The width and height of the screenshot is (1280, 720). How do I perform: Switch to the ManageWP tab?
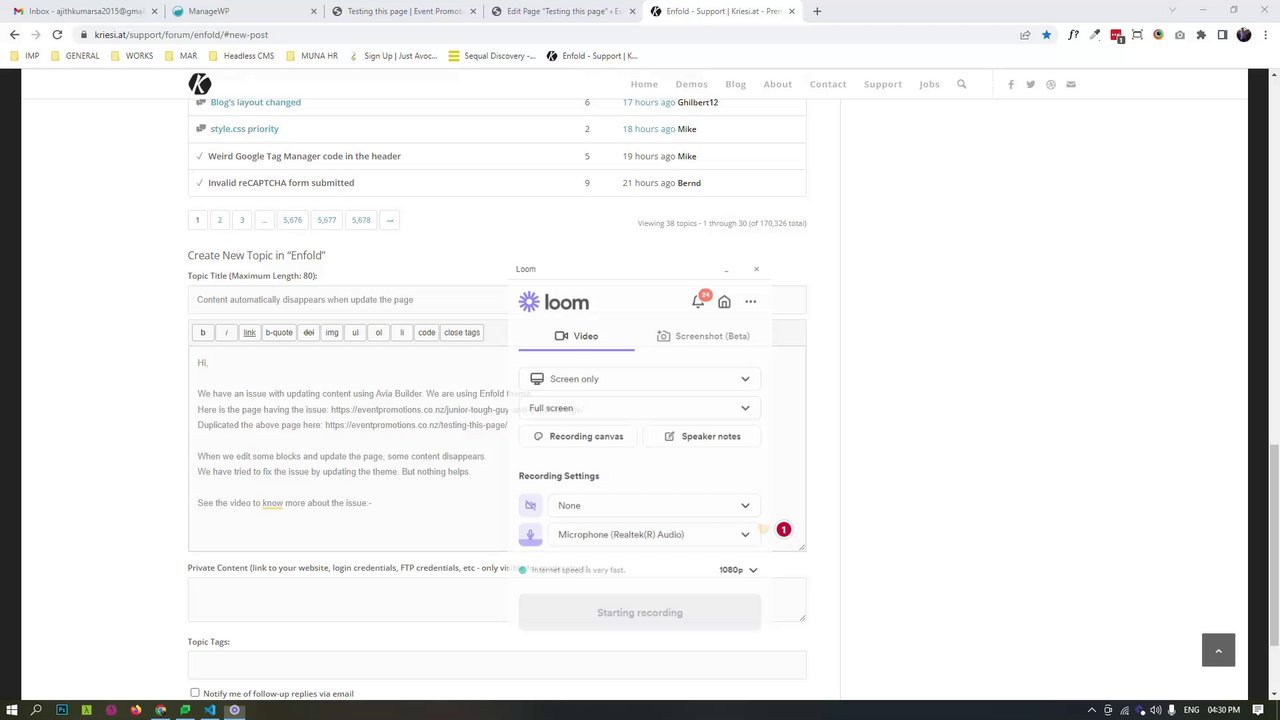[x=243, y=11]
